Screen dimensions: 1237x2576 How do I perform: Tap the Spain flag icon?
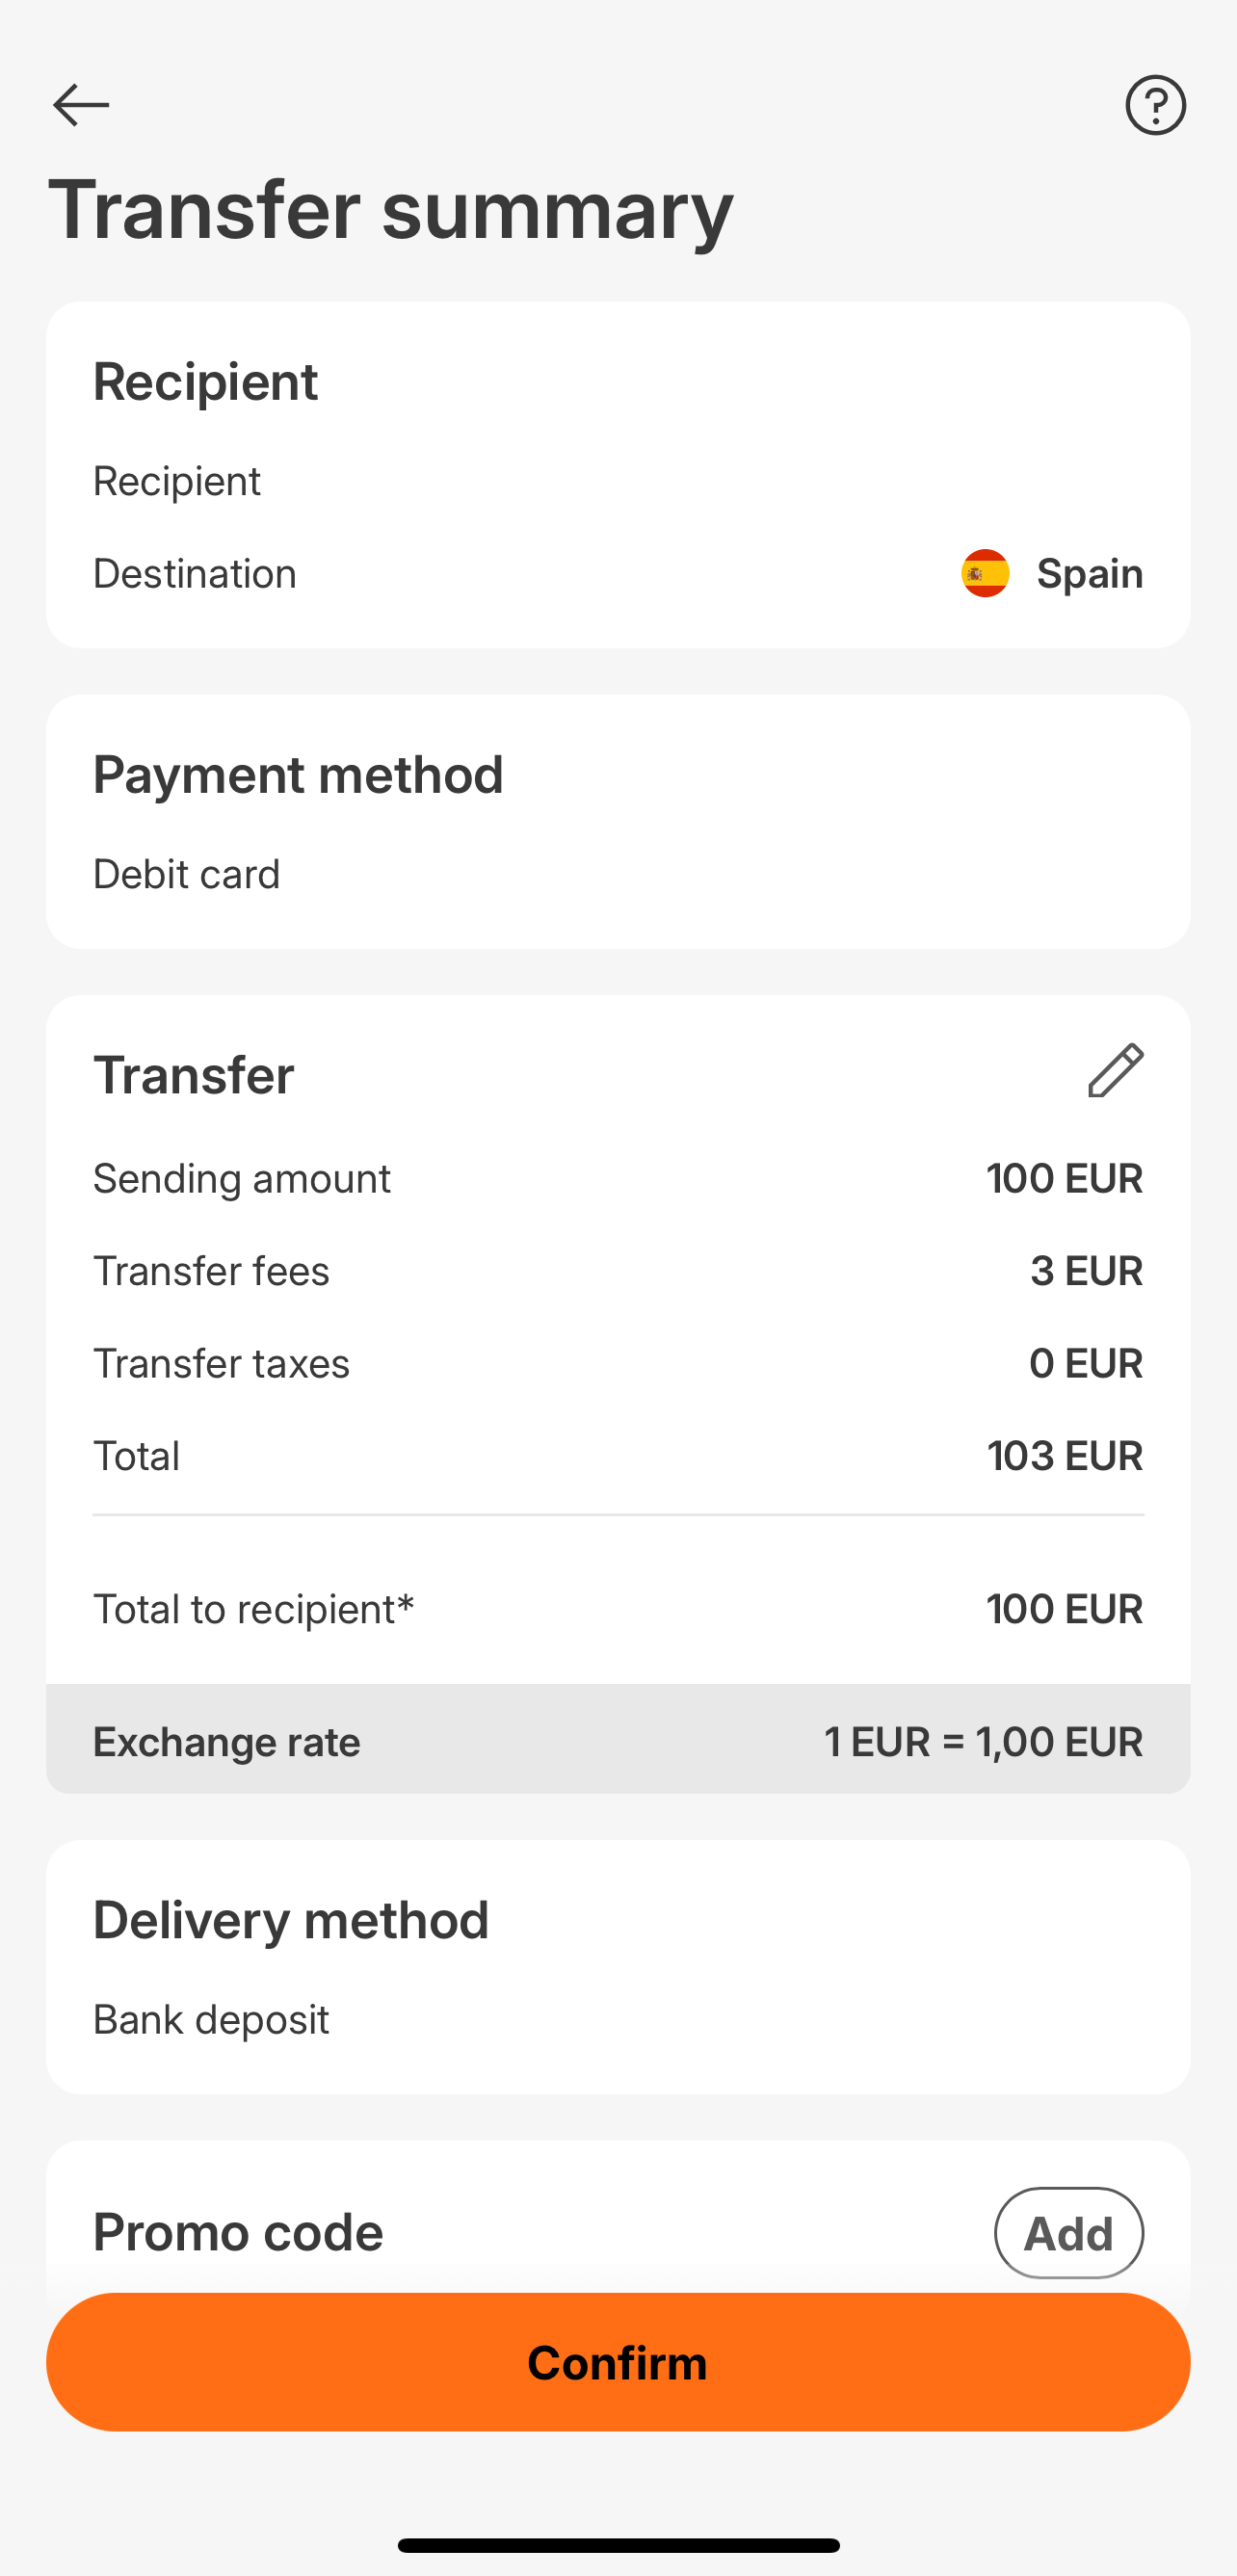point(985,573)
